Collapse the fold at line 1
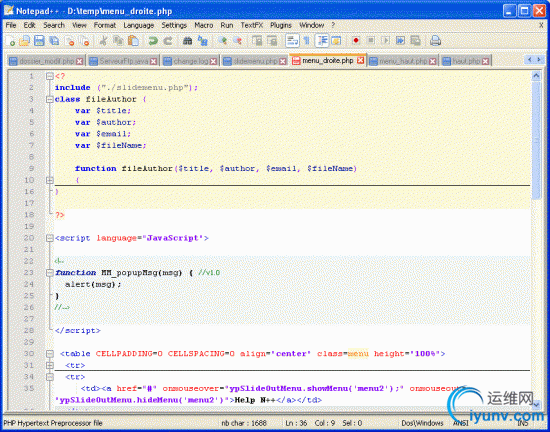This screenshot has height=432, width=550. pos(50,76)
